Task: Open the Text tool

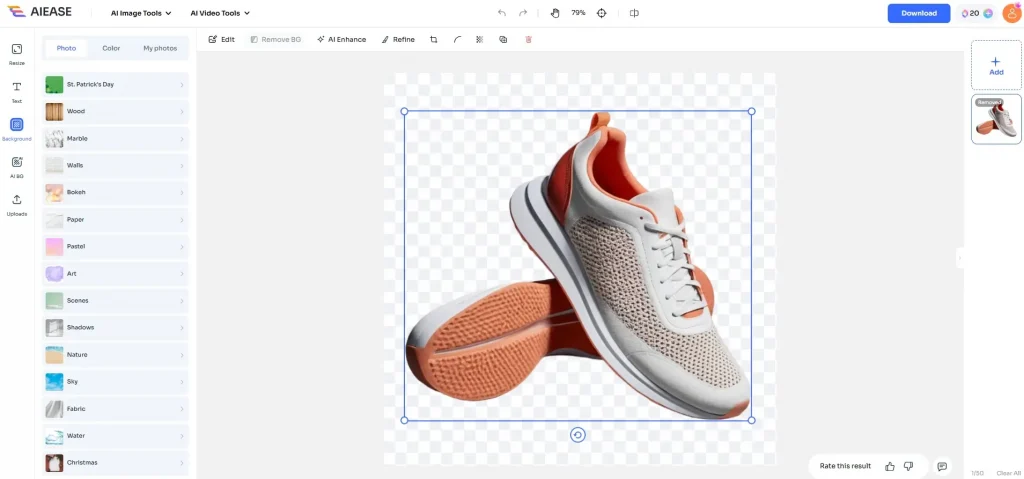Action: coord(17,89)
